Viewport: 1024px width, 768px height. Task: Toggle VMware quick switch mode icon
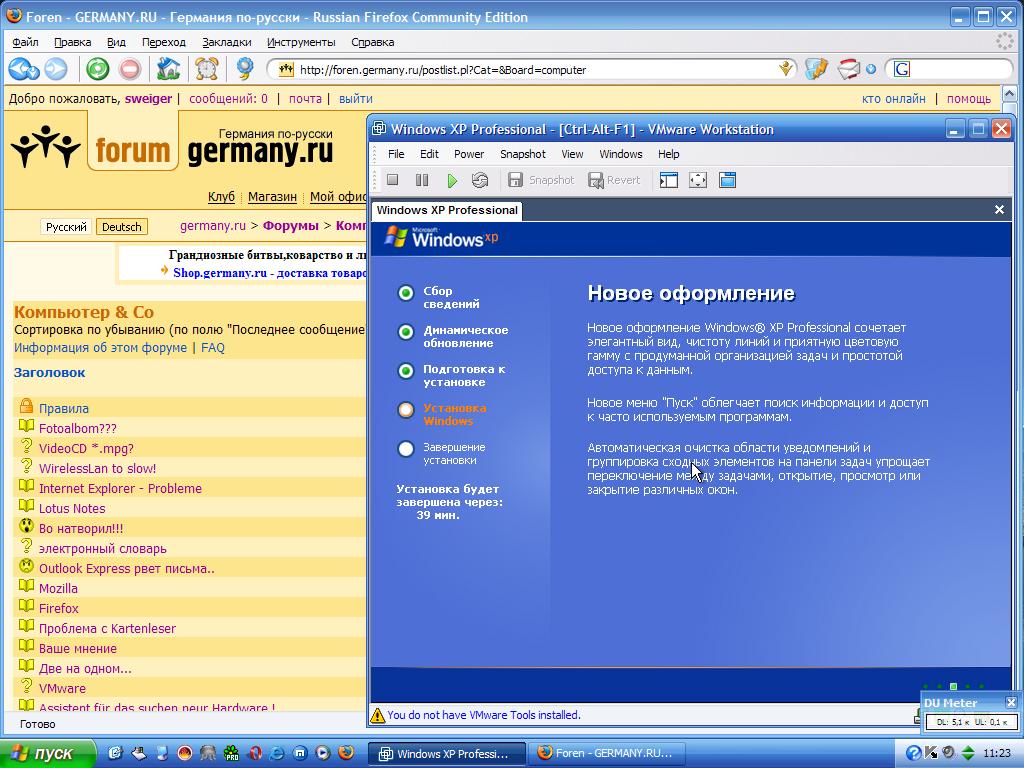728,180
